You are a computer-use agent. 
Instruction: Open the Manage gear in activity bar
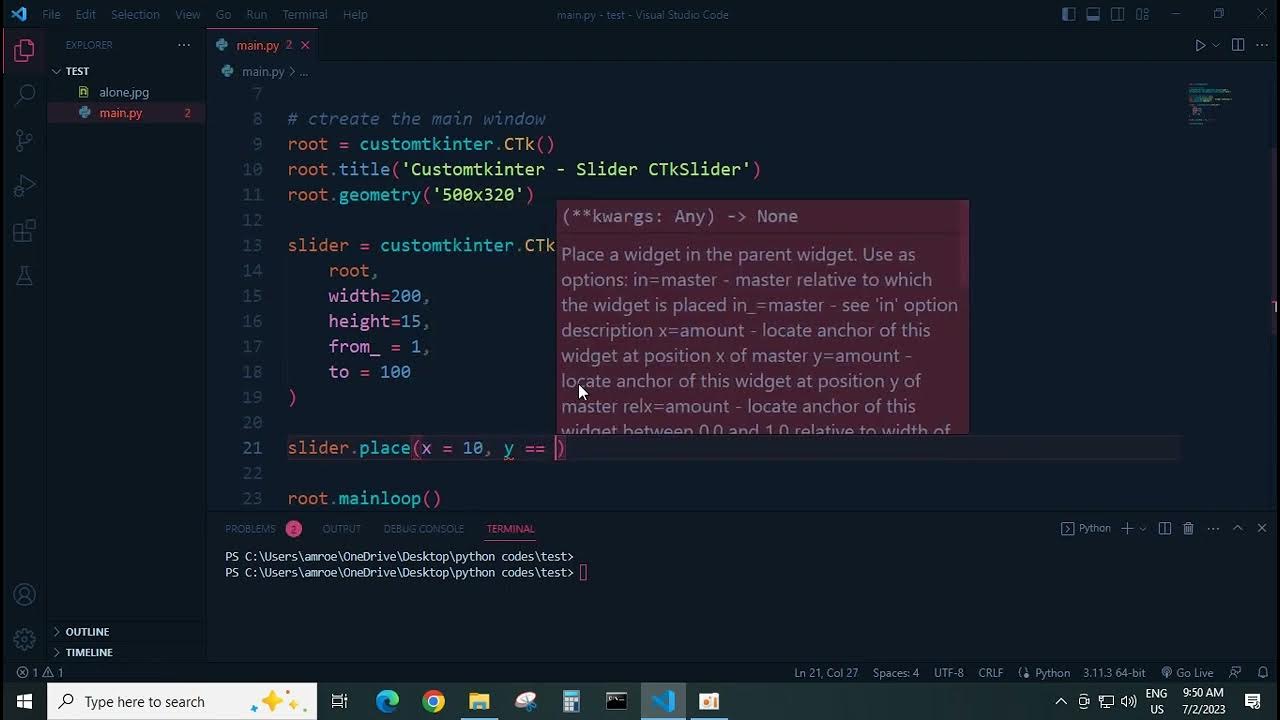pyautogui.click(x=24, y=638)
